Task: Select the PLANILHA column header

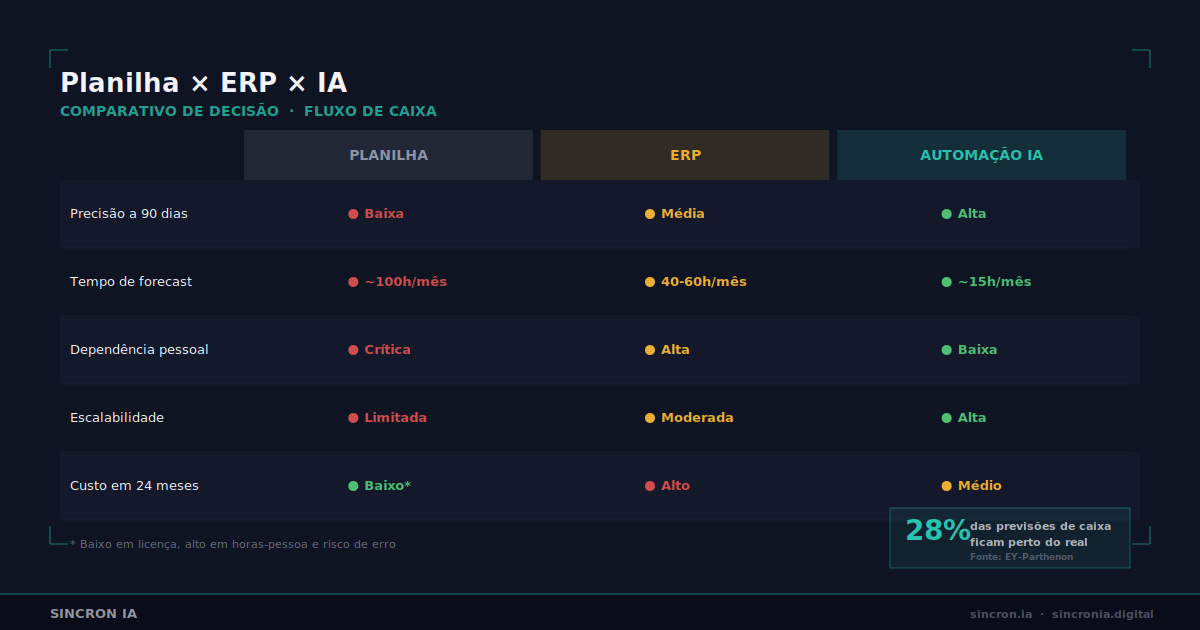Action: click(x=388, y=155)
